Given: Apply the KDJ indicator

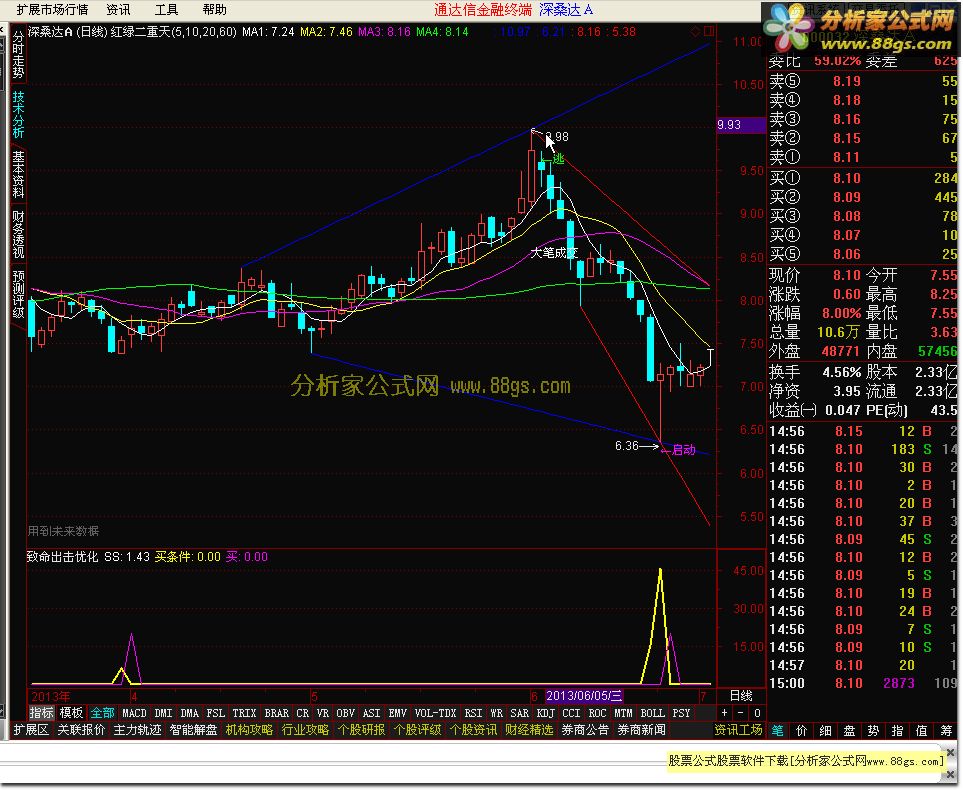Looking at the screenshot, I should (545, 713).
